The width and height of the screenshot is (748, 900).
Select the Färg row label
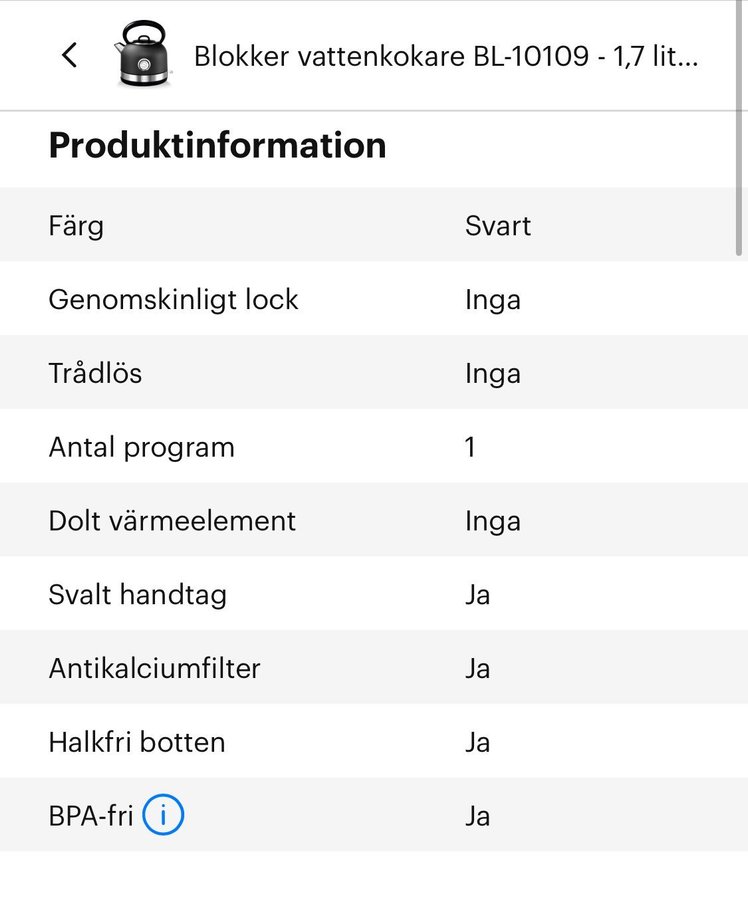click(76, 225)
